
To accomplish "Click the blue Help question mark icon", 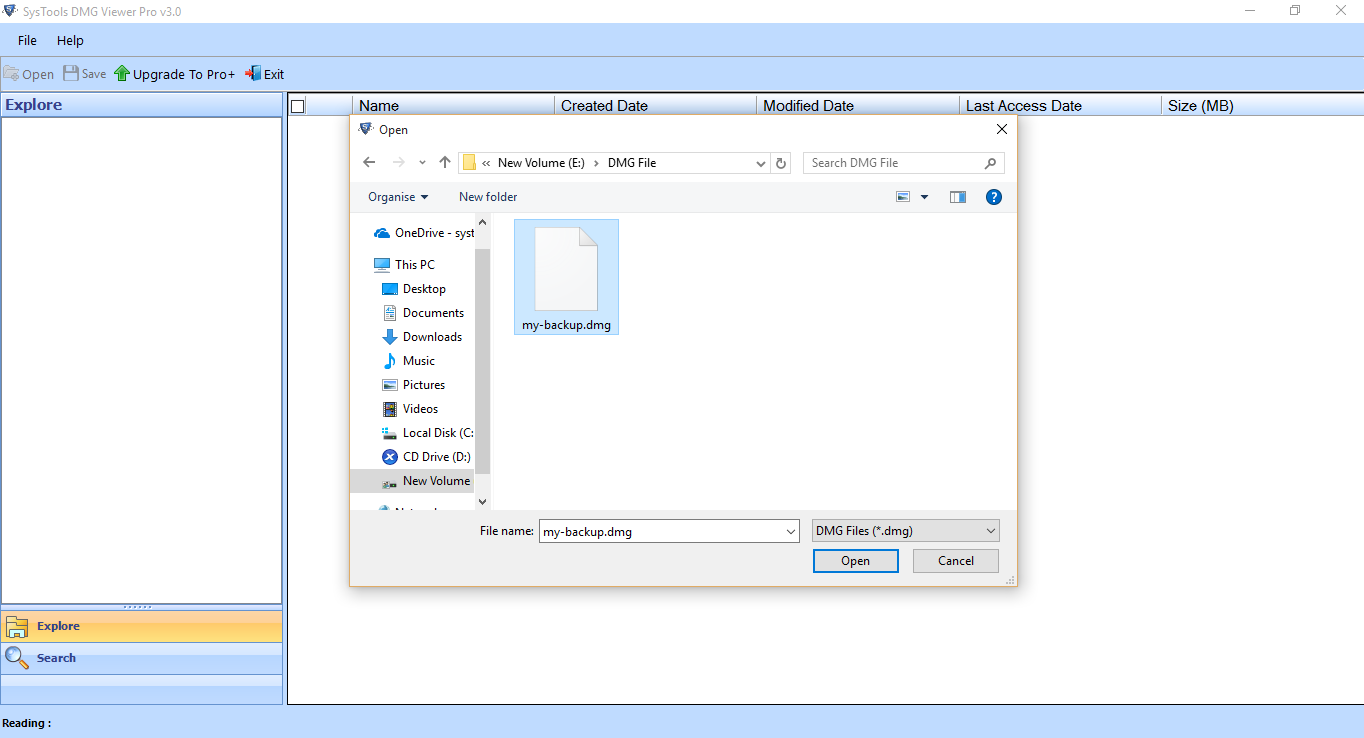I will pyautogui.click(x=993, y=196).
